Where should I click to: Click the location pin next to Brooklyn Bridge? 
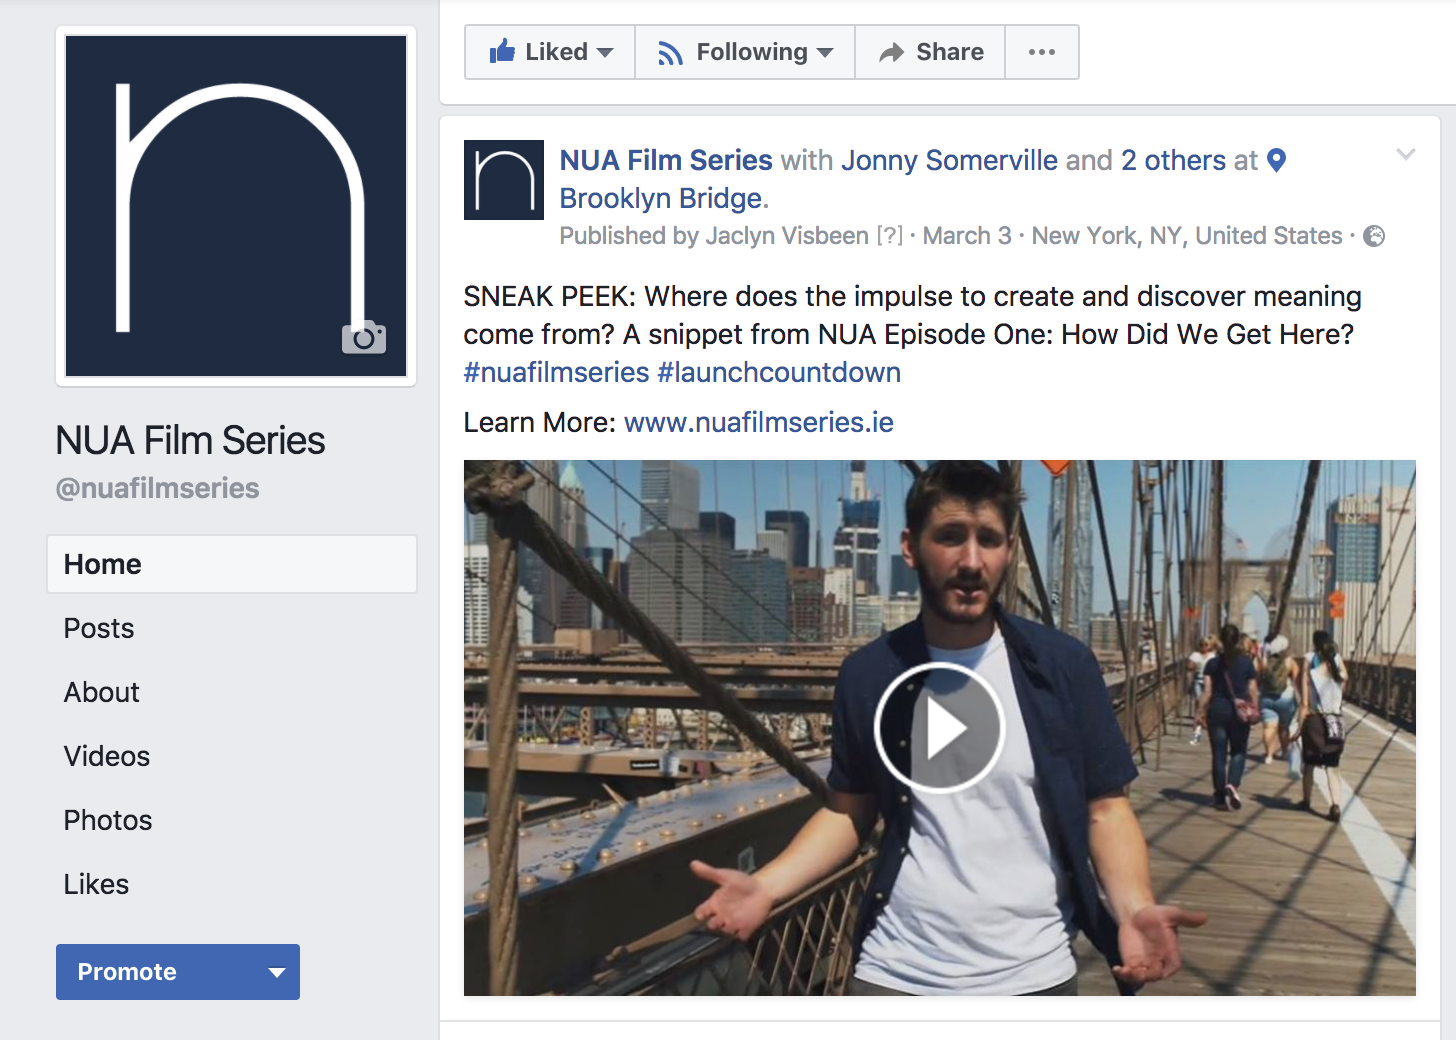(1276, 159)
